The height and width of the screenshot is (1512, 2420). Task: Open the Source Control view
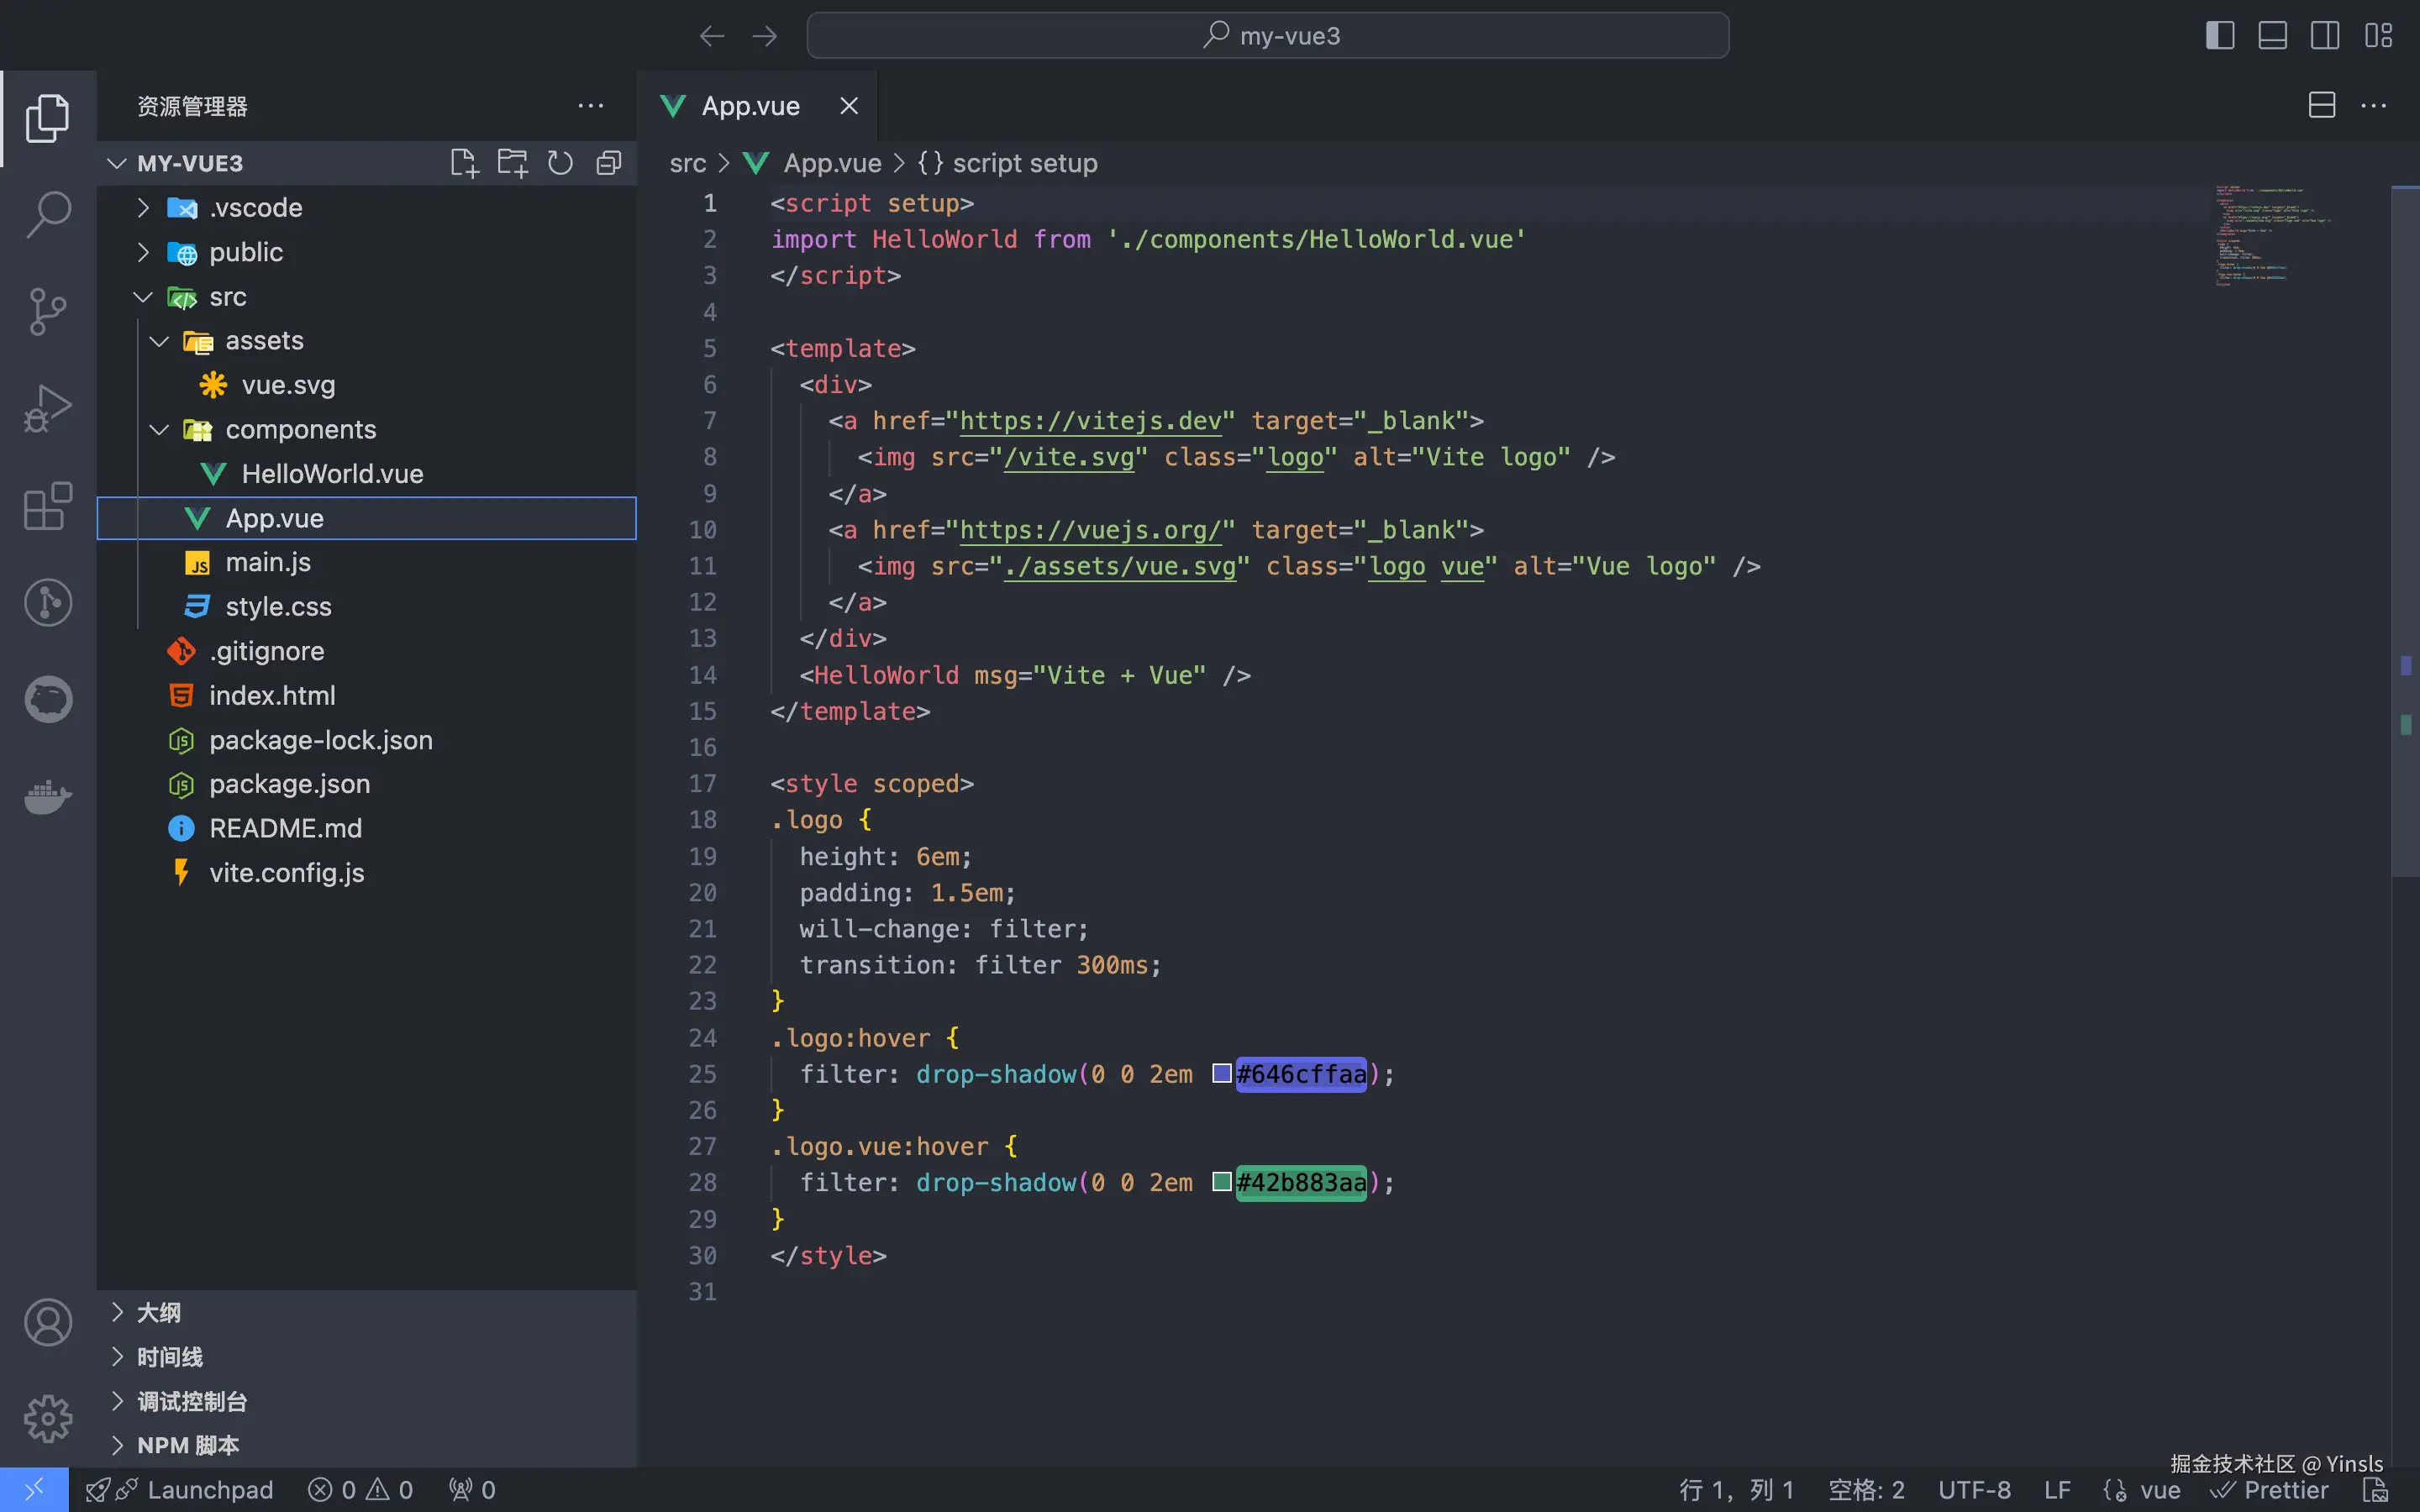click(48, 311)
